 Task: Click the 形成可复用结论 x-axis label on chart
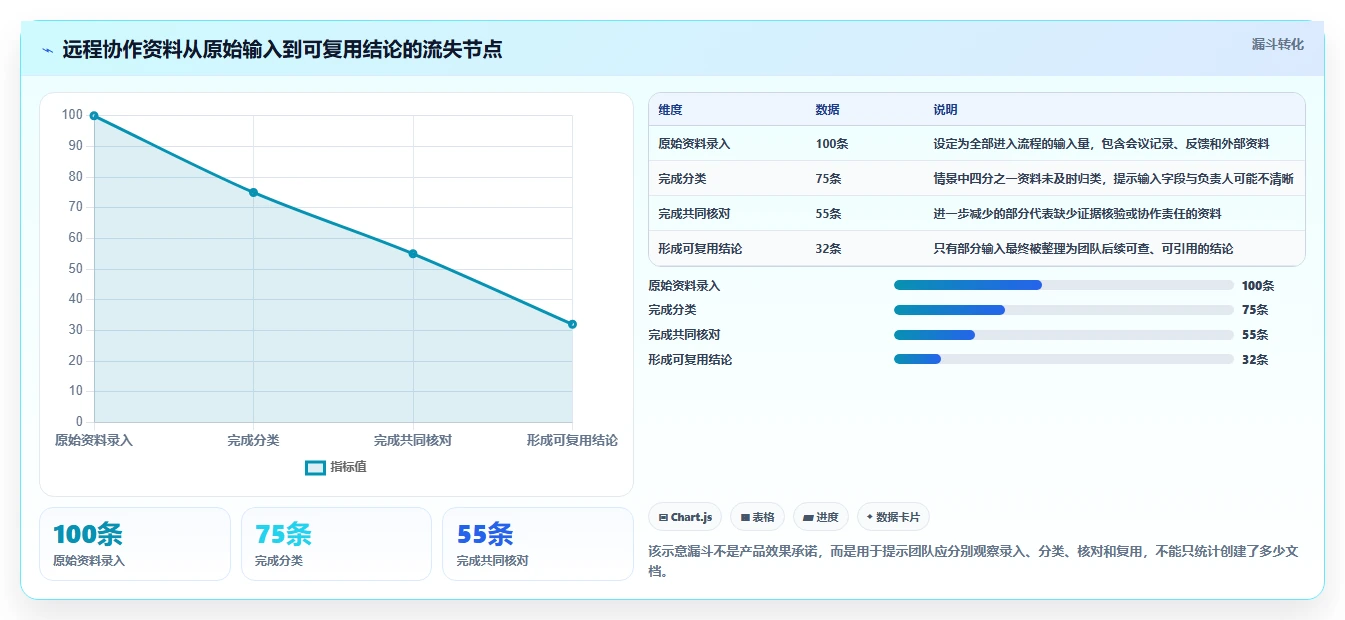click(572, 440)
